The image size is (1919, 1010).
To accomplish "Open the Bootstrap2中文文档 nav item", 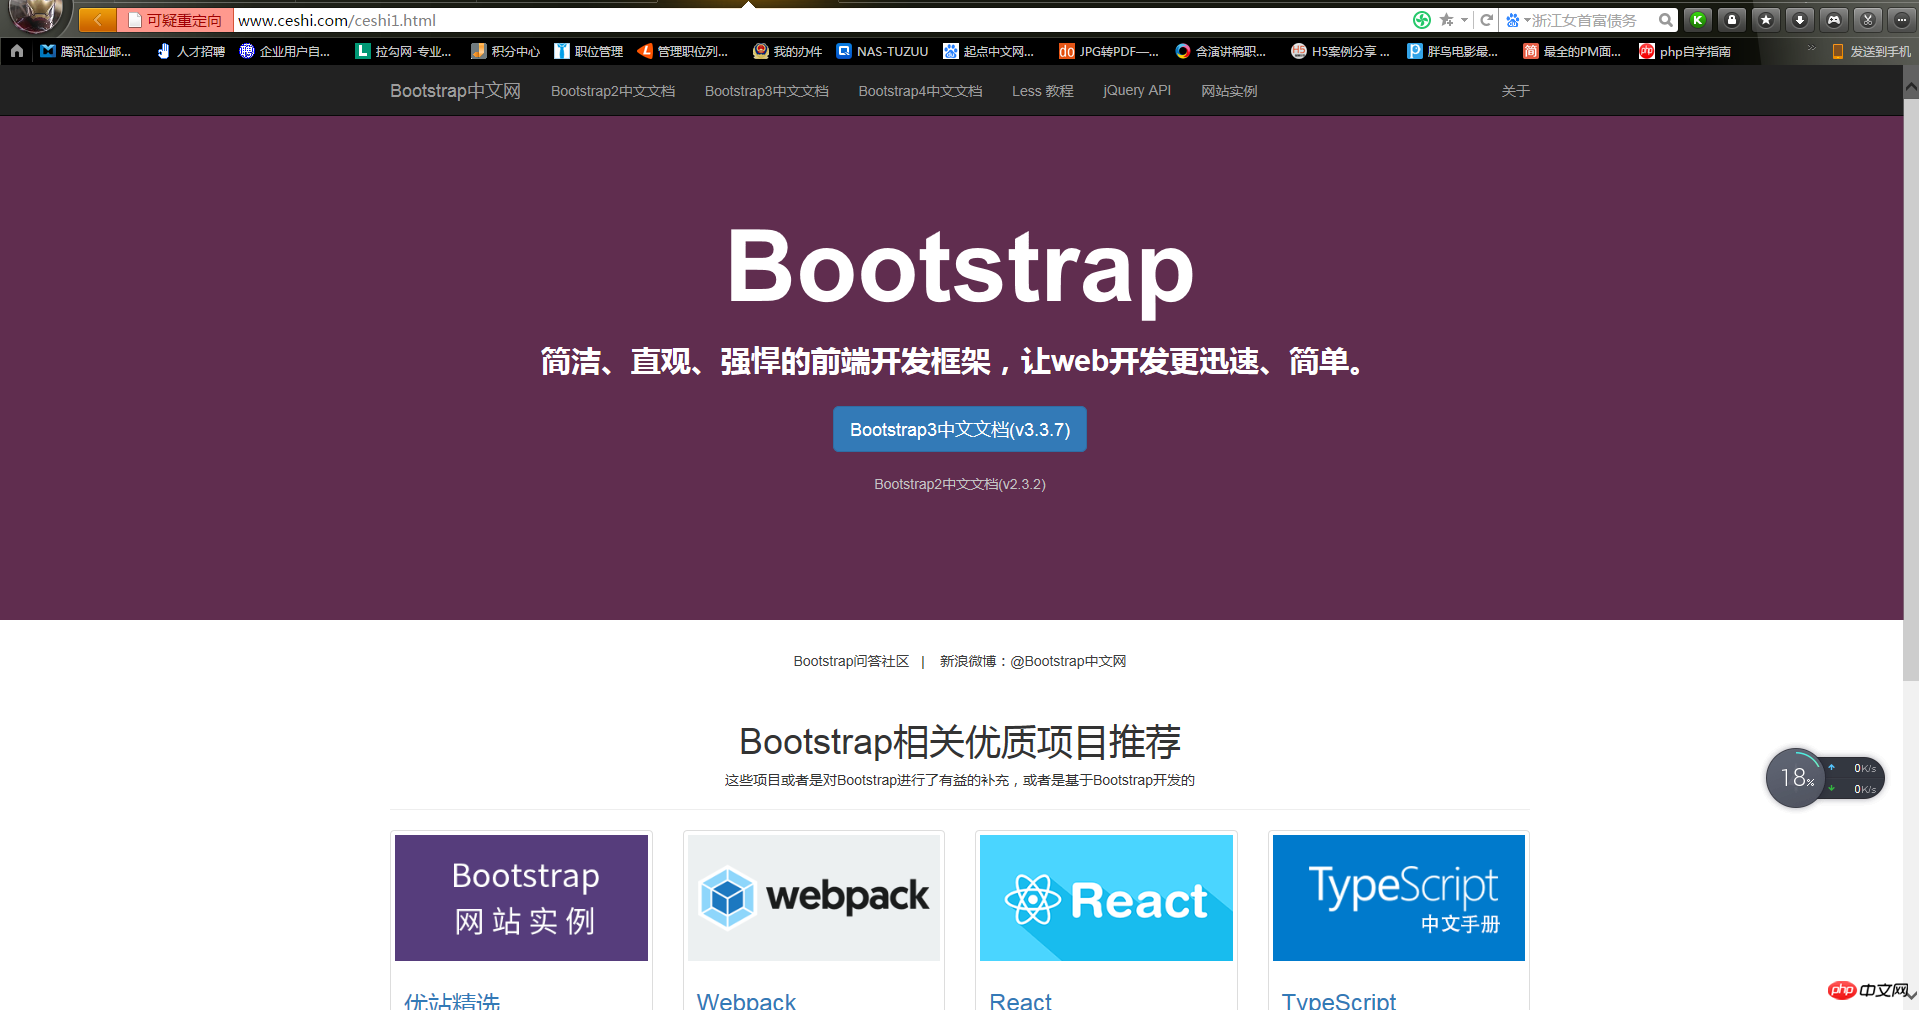I will (613, 91).
